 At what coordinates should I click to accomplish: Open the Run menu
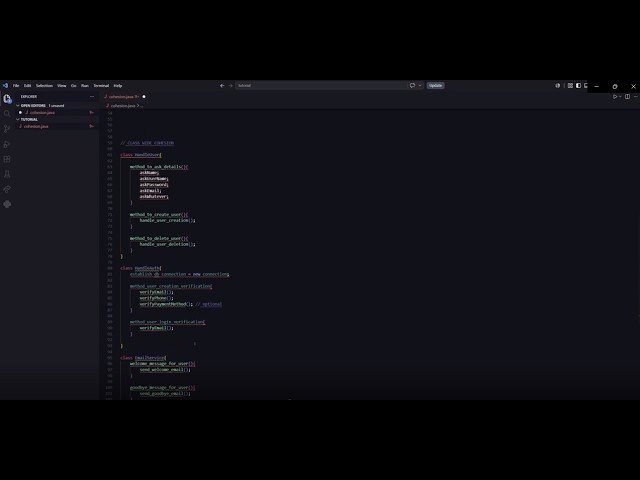coord(85,86)
